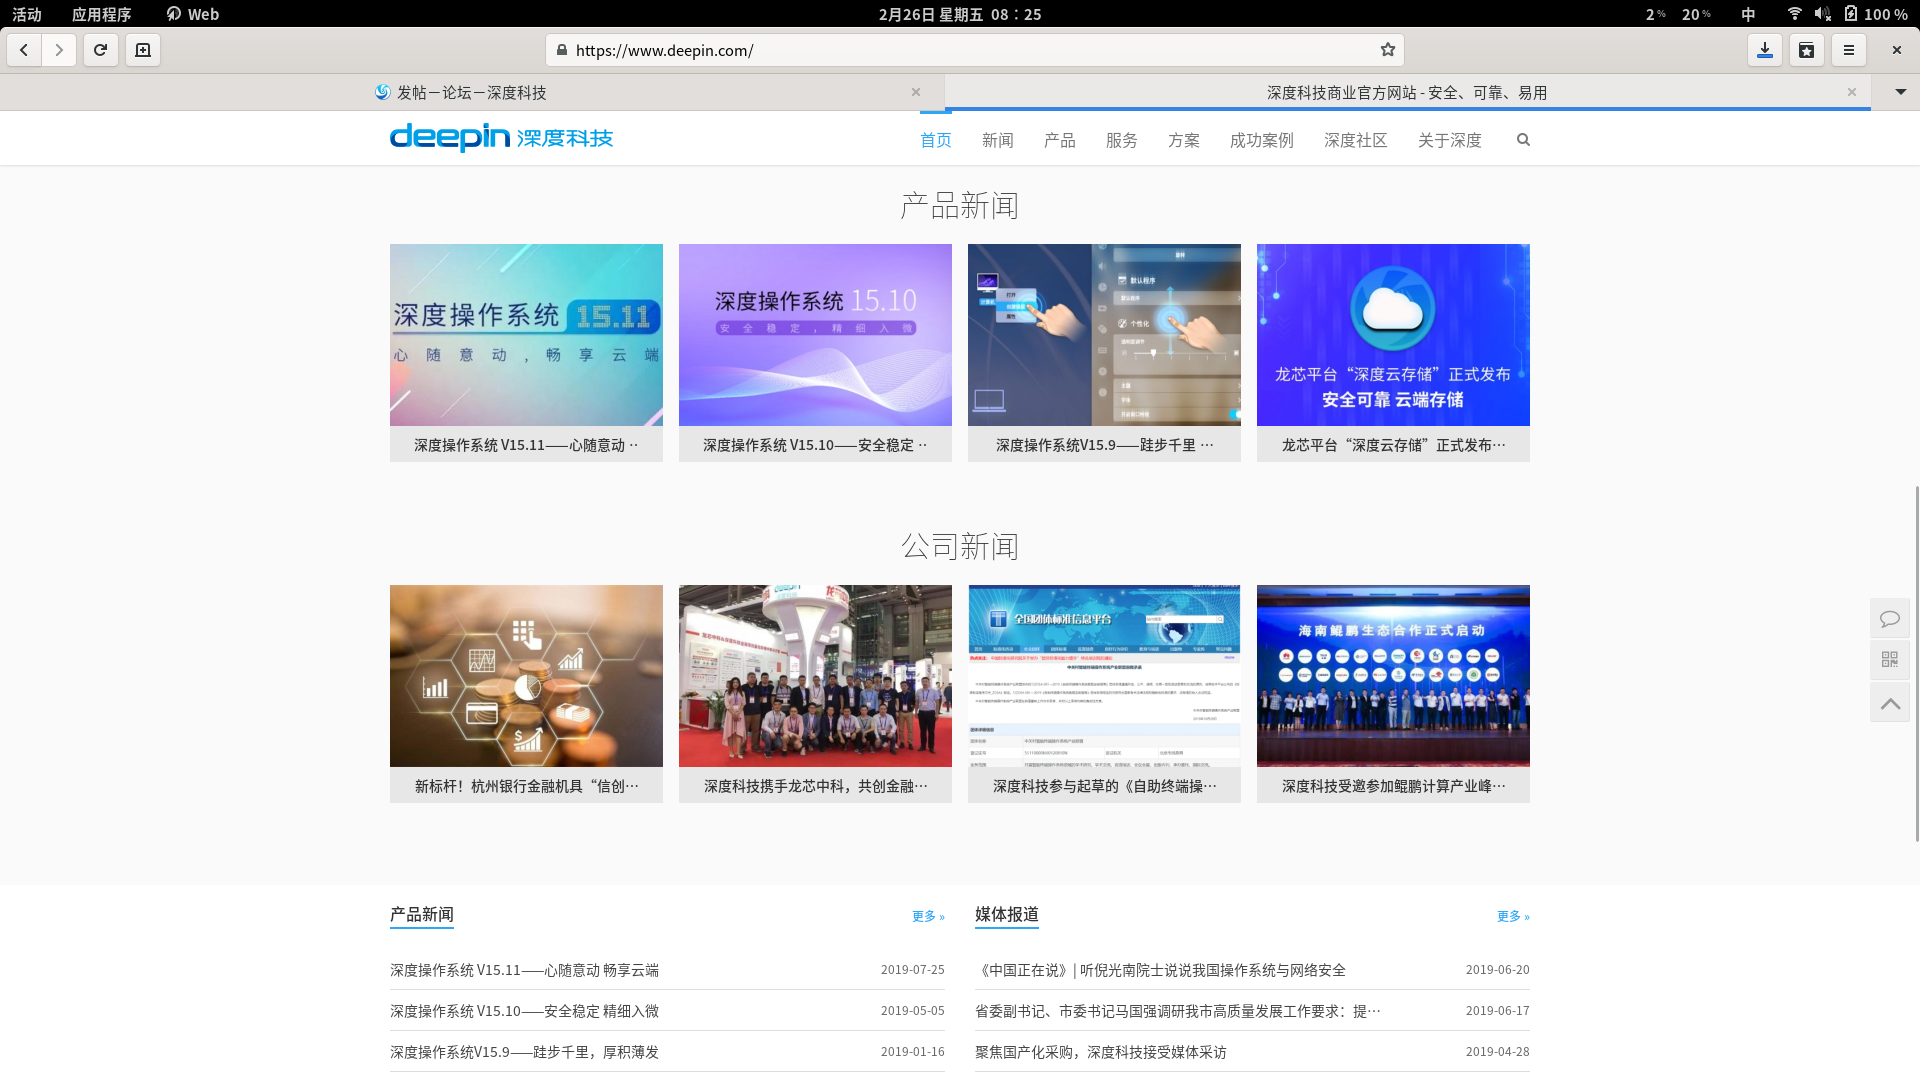This screenshot has width=1920, height=1080.
Task: Open the 中 input method indicator
Action: tap(1748, 14)
